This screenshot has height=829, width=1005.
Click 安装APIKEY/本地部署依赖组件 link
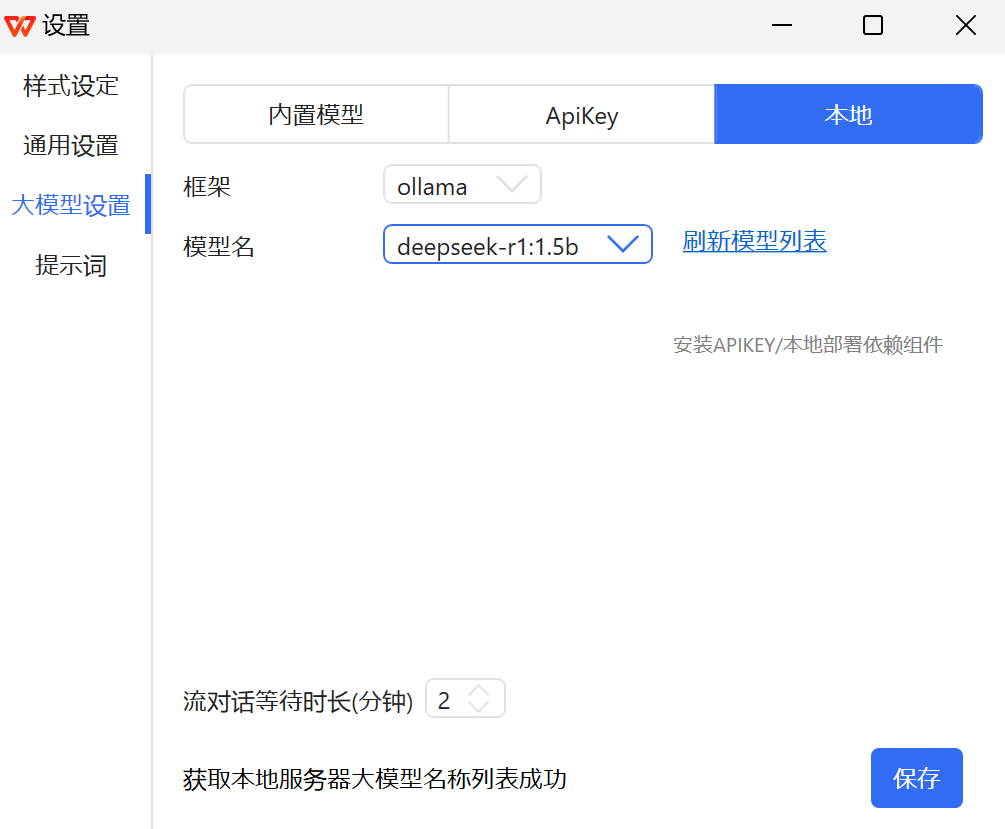(807, 344)
